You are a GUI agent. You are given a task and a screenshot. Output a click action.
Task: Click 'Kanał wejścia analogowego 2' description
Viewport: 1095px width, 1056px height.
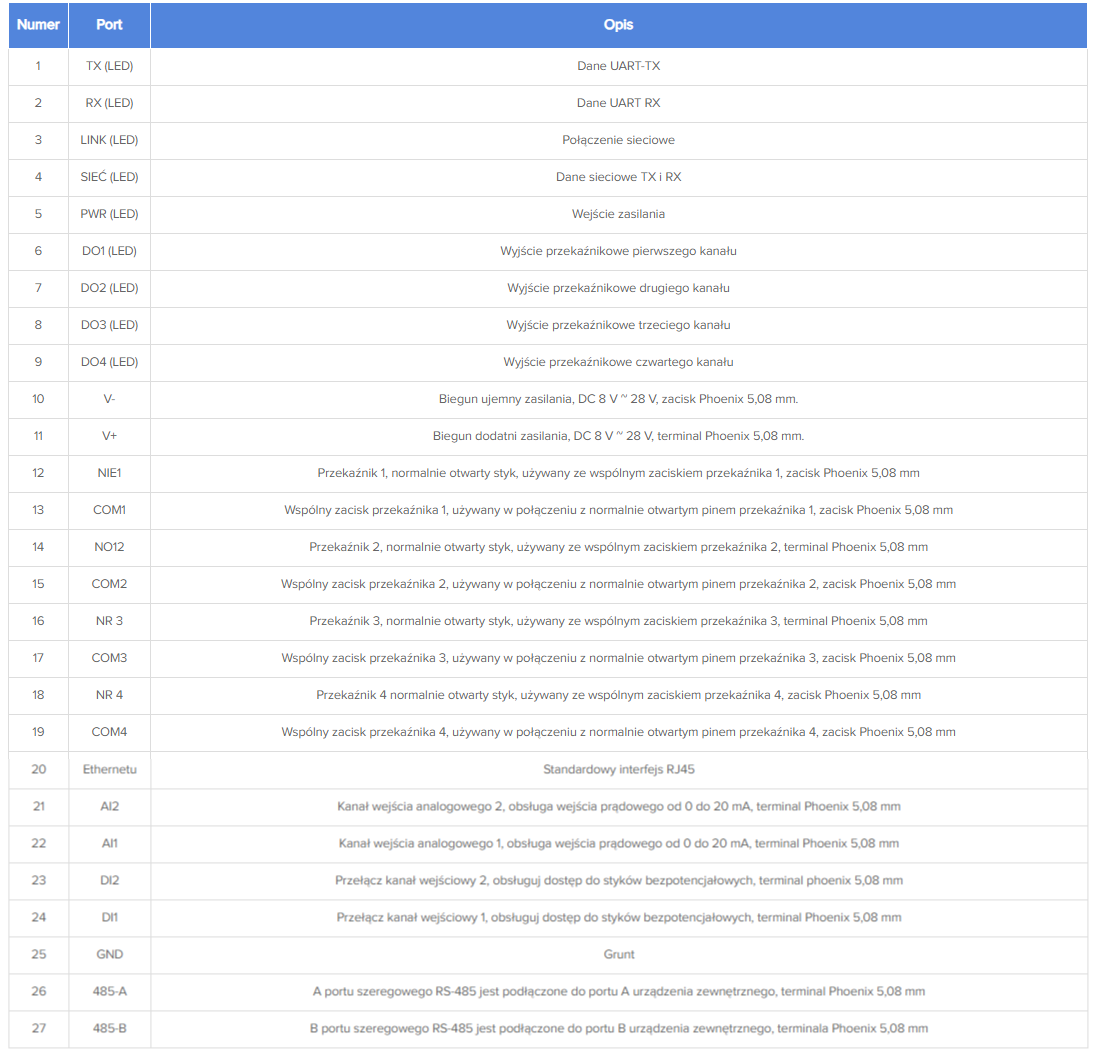[619, 807]
